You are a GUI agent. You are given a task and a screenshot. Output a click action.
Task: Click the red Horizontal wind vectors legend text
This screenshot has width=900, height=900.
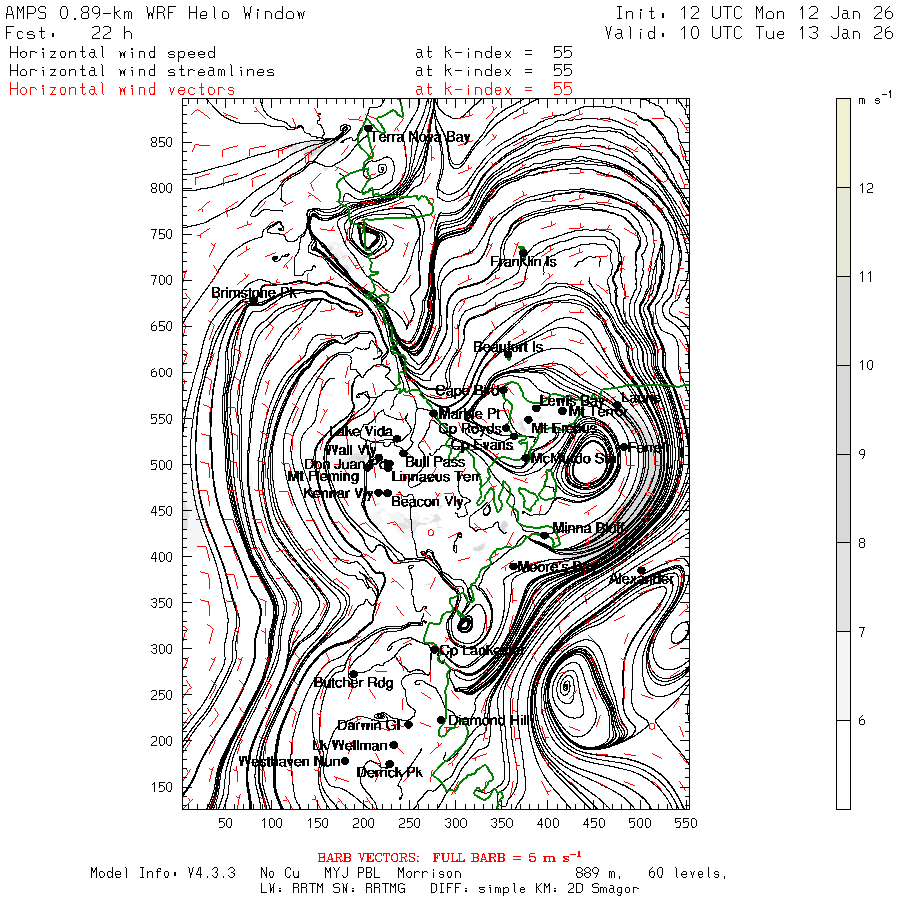(122, 89)
